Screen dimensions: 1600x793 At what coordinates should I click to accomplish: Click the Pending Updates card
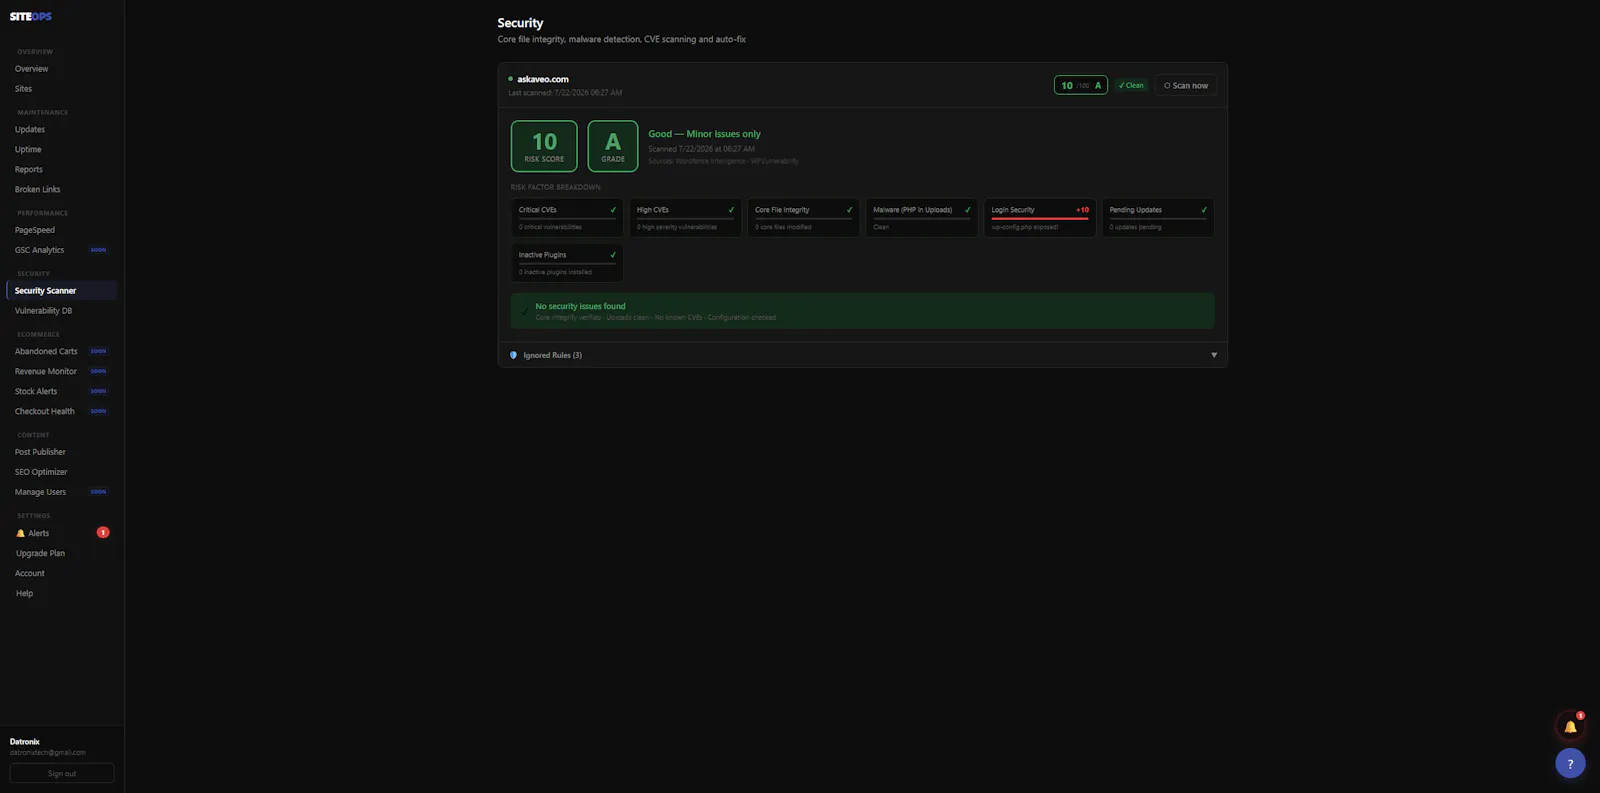coord(1158,218)
